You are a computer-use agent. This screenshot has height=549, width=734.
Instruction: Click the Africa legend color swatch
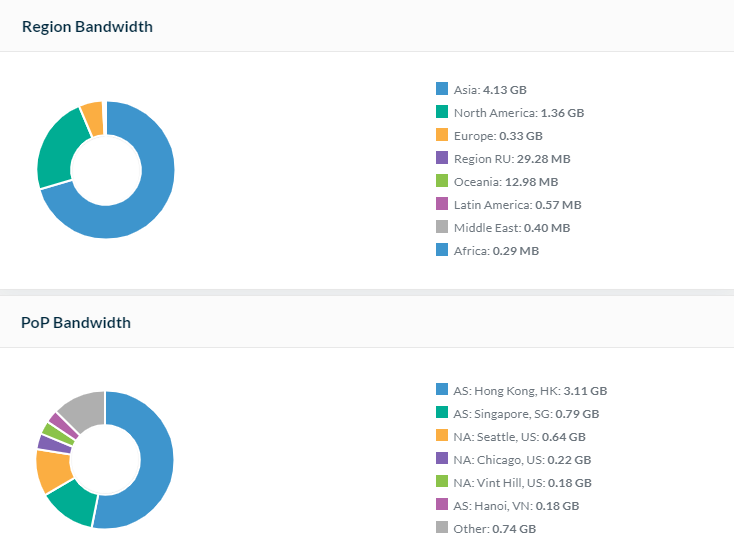[x=442, y=250]
